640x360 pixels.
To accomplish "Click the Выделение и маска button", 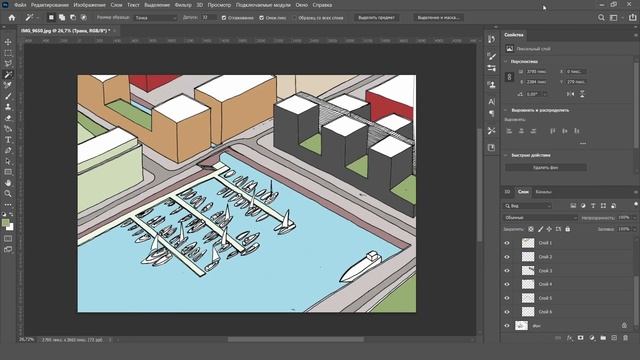I will pos(438,18).
